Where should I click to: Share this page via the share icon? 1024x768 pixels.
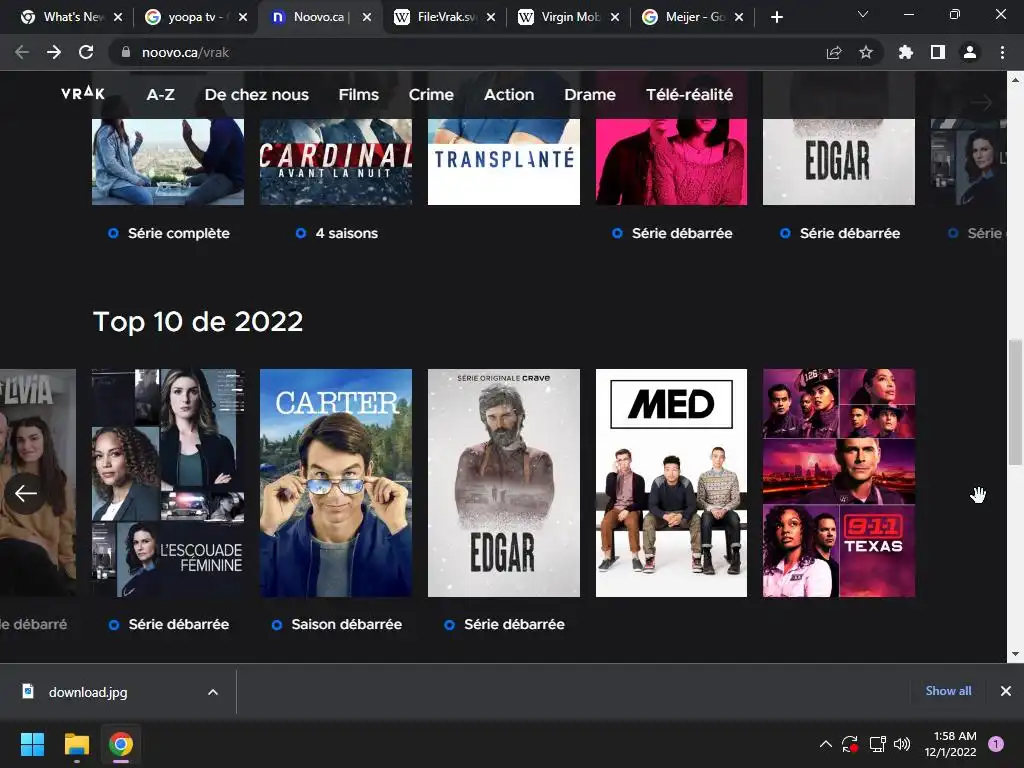click(834, 52)
